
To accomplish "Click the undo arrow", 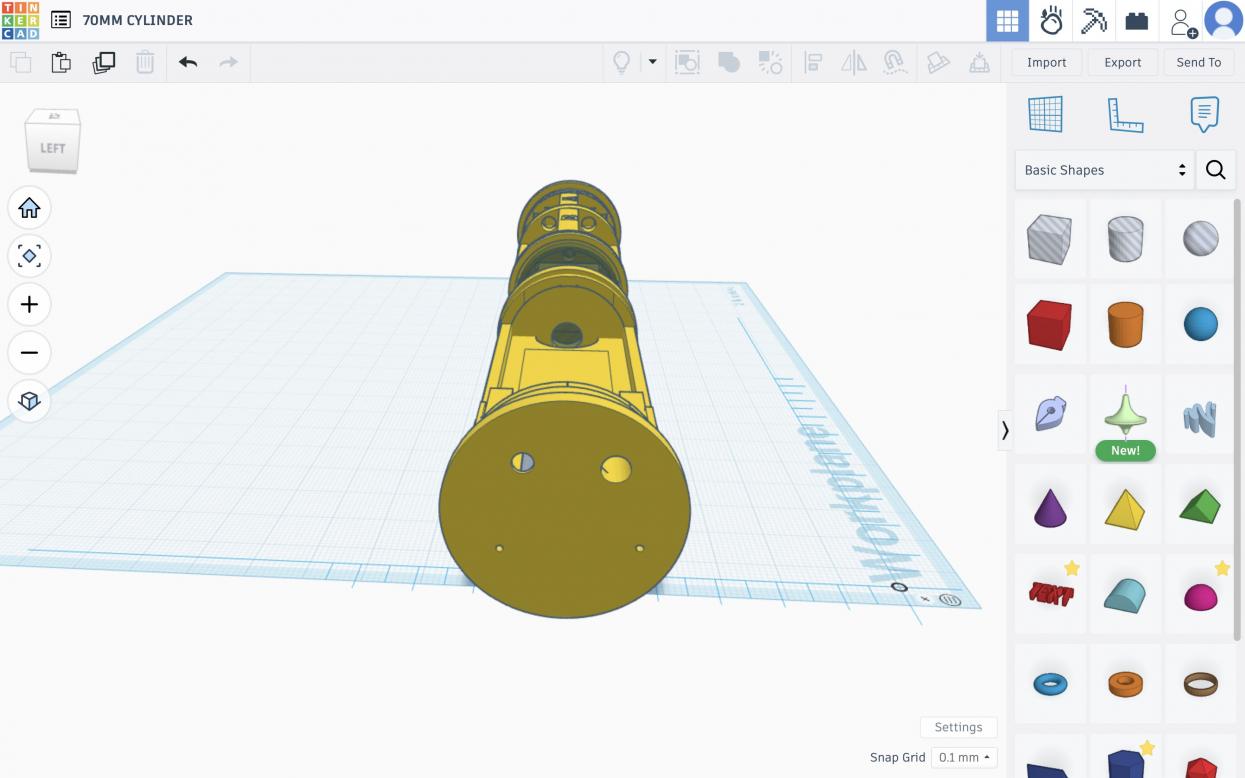I will click(188, 62).
